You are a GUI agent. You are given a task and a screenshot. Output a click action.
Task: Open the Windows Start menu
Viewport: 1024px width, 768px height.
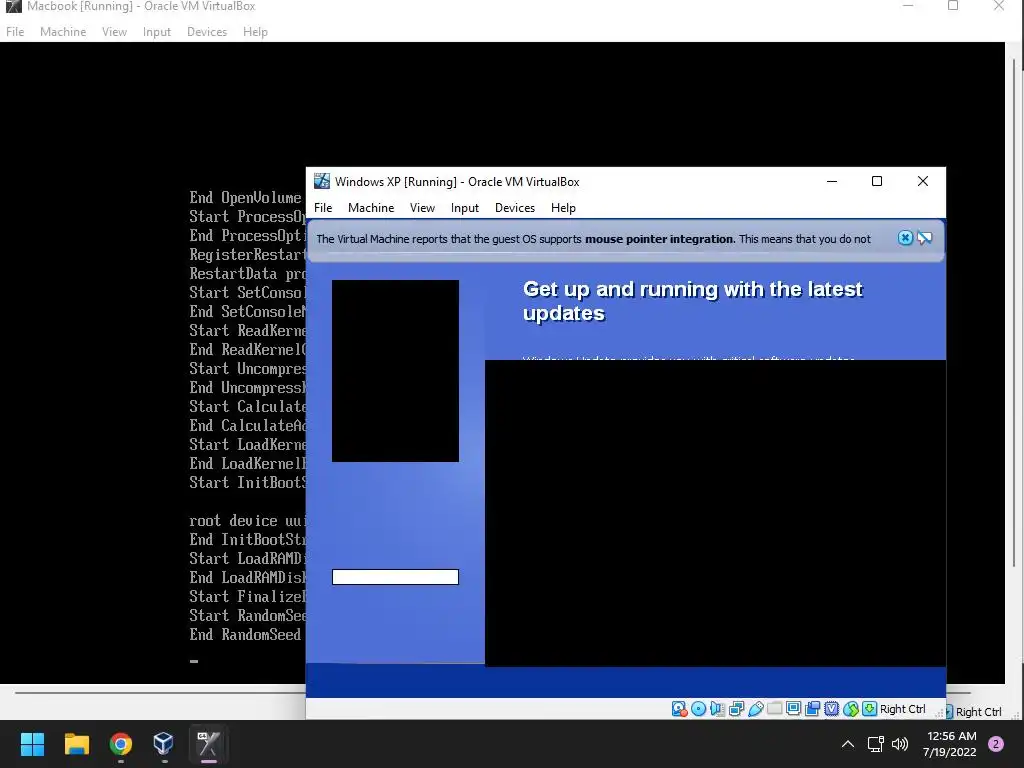[x=32, y=744]
